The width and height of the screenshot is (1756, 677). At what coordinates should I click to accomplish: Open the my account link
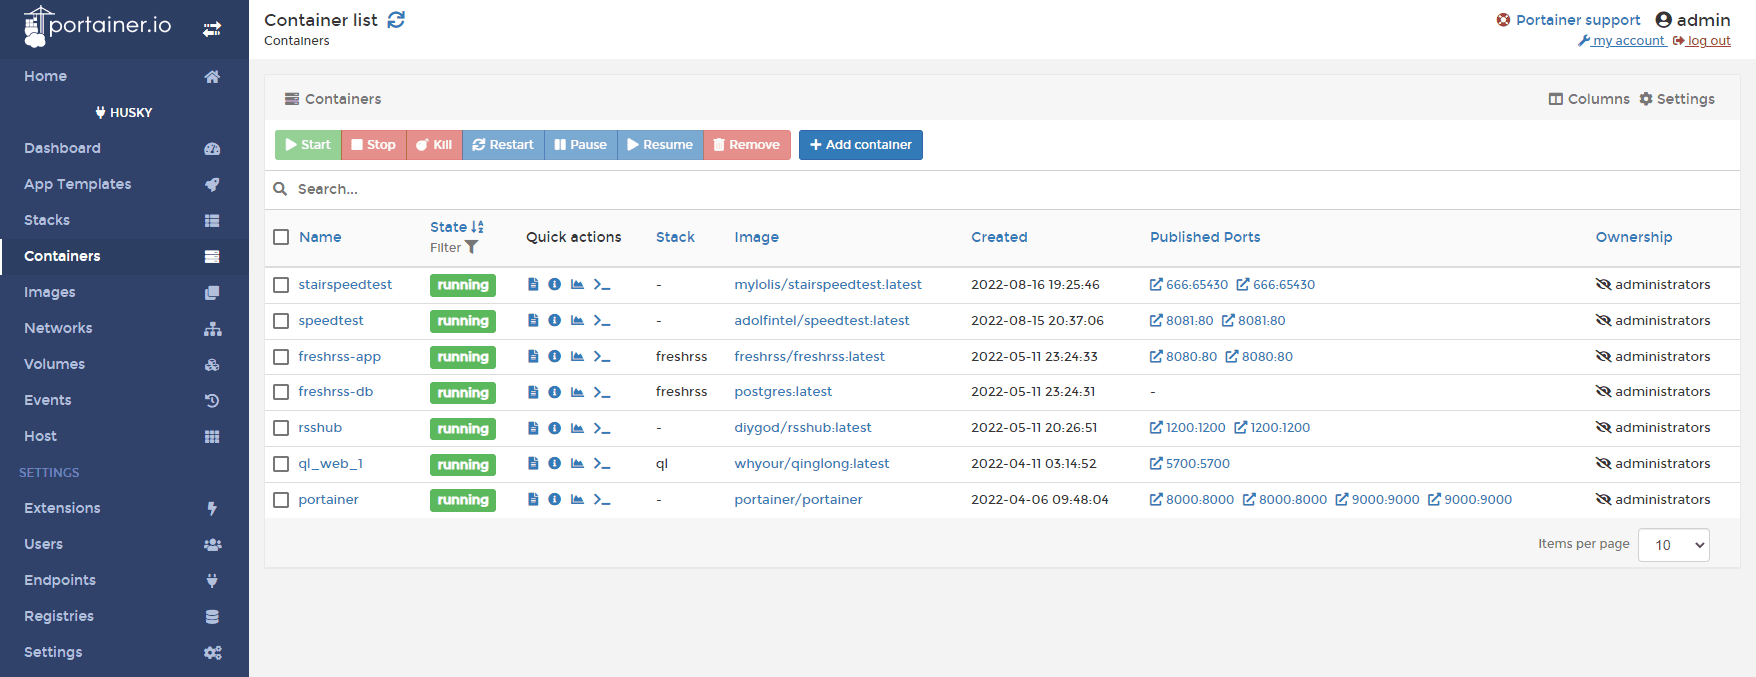click(1621, 41)
